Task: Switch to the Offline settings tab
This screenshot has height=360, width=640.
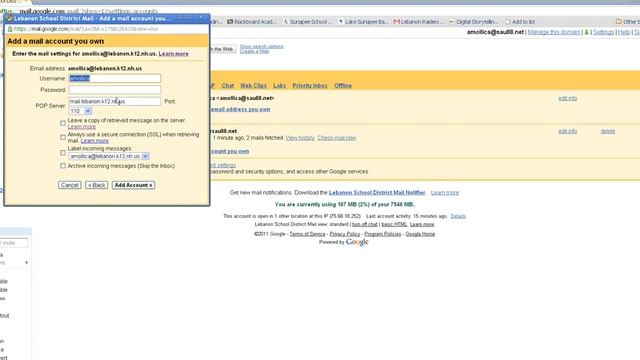Action: tap(343, 85)
